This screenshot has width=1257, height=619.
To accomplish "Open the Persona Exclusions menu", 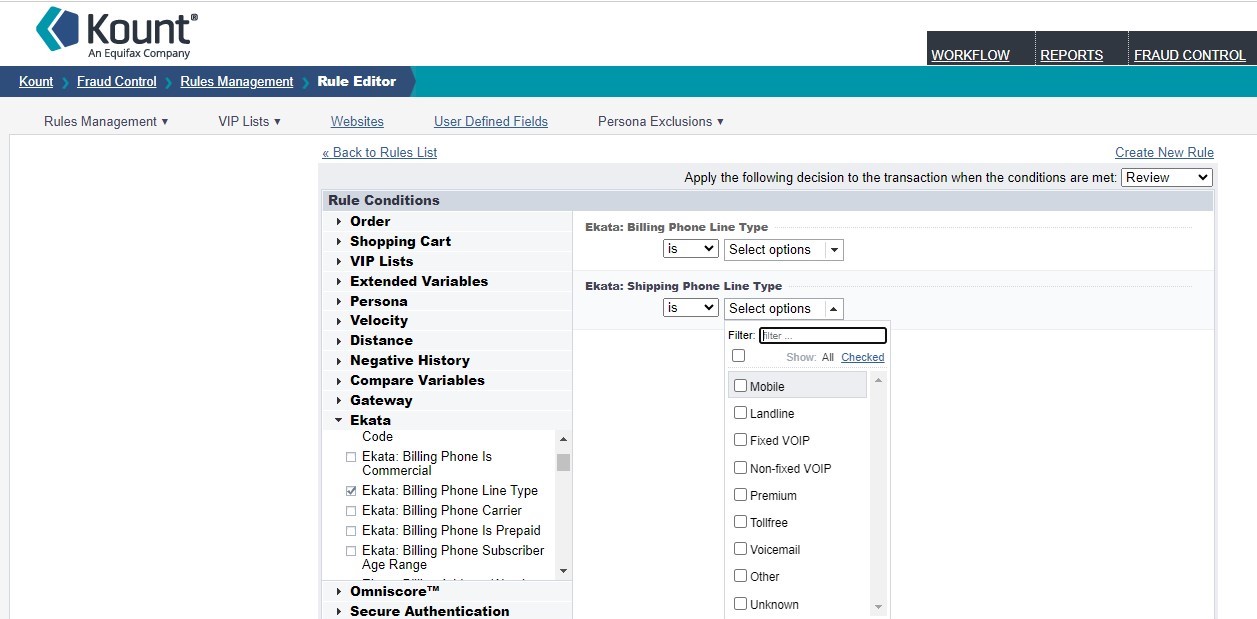I will [660, 121].
